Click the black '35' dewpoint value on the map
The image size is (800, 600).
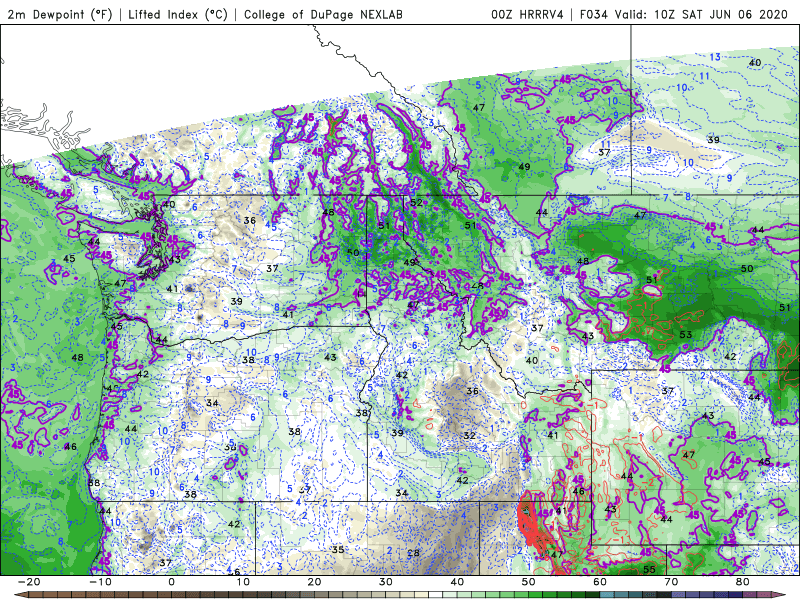[x=338, y=550]
